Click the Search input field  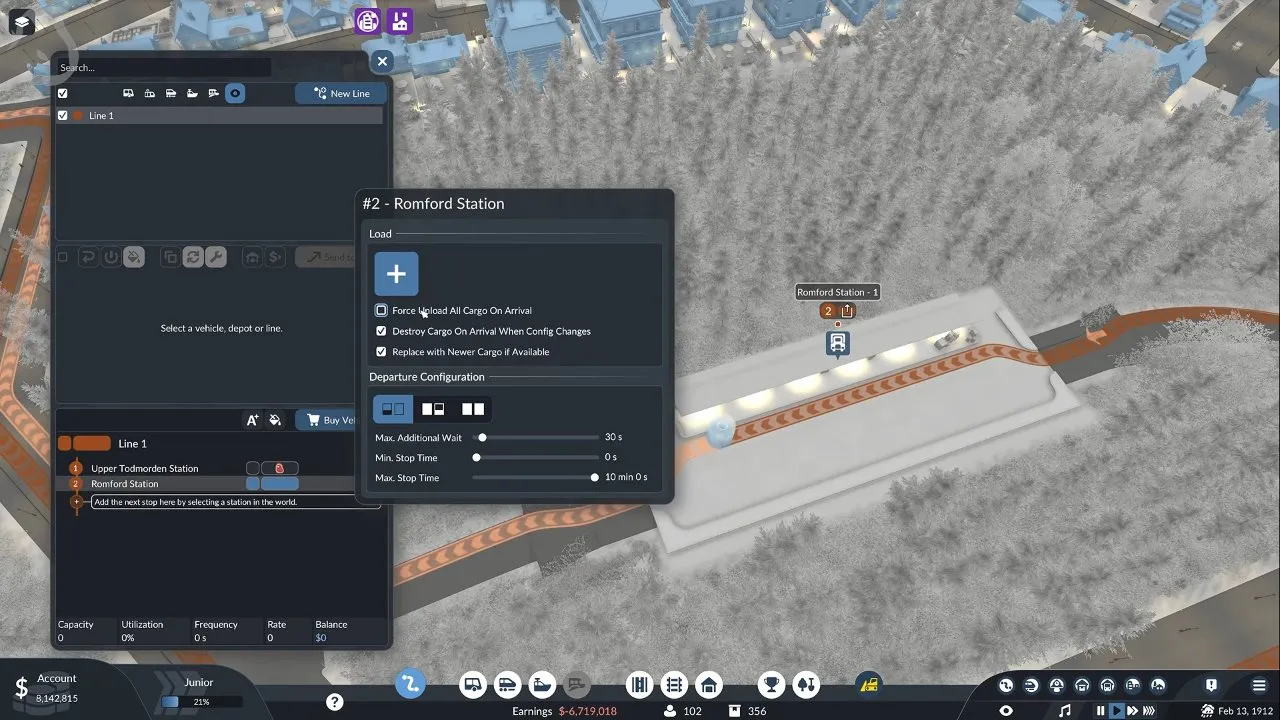click(163, 68)
